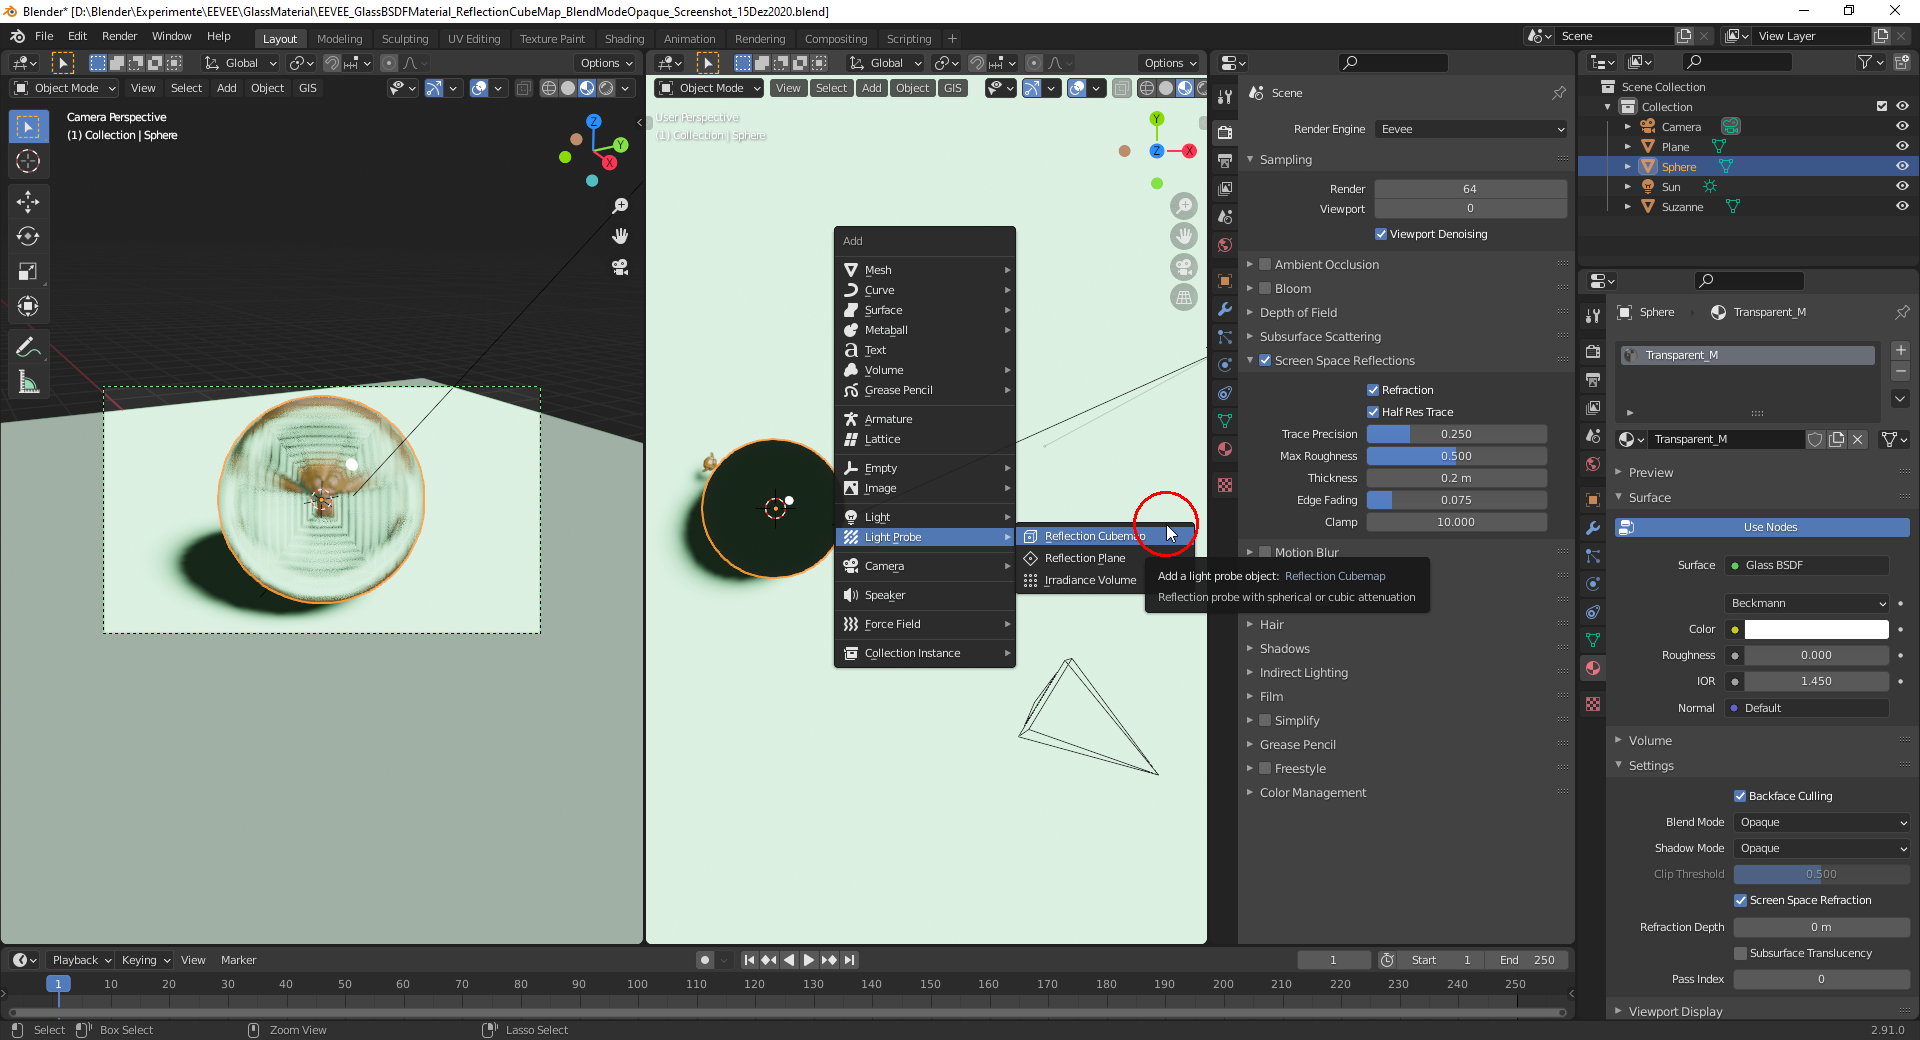Adjust the Max Roughness slider

(x=1456, y=456)
